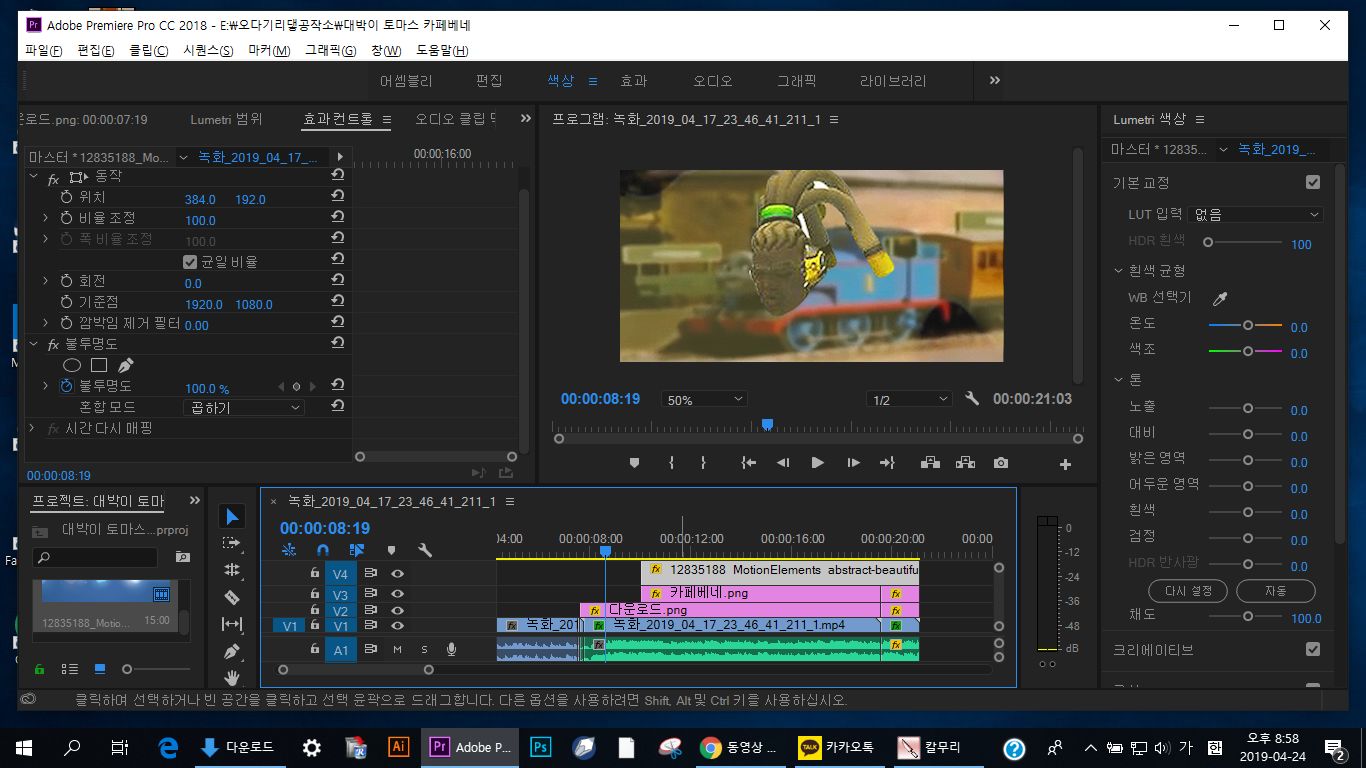Expand 회전 property
Image resolution: width=1366 pixels, height=768 pixels.
(45, 282)
